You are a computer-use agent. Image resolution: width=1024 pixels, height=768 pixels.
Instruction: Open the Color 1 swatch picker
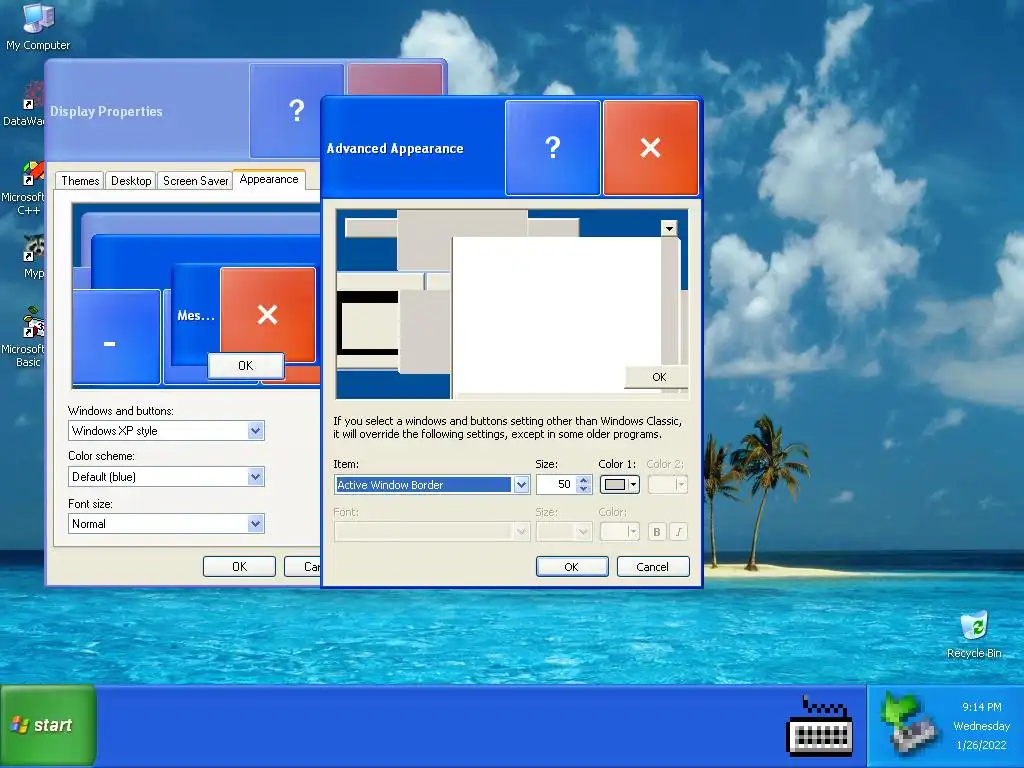pos(620,485)
